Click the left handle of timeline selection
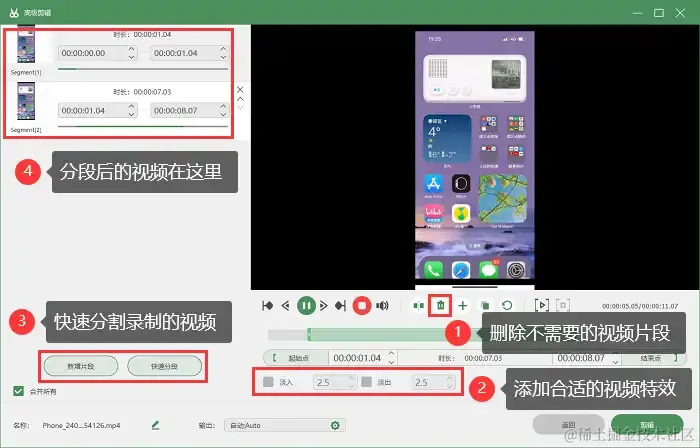 click(x=309, y=335)
